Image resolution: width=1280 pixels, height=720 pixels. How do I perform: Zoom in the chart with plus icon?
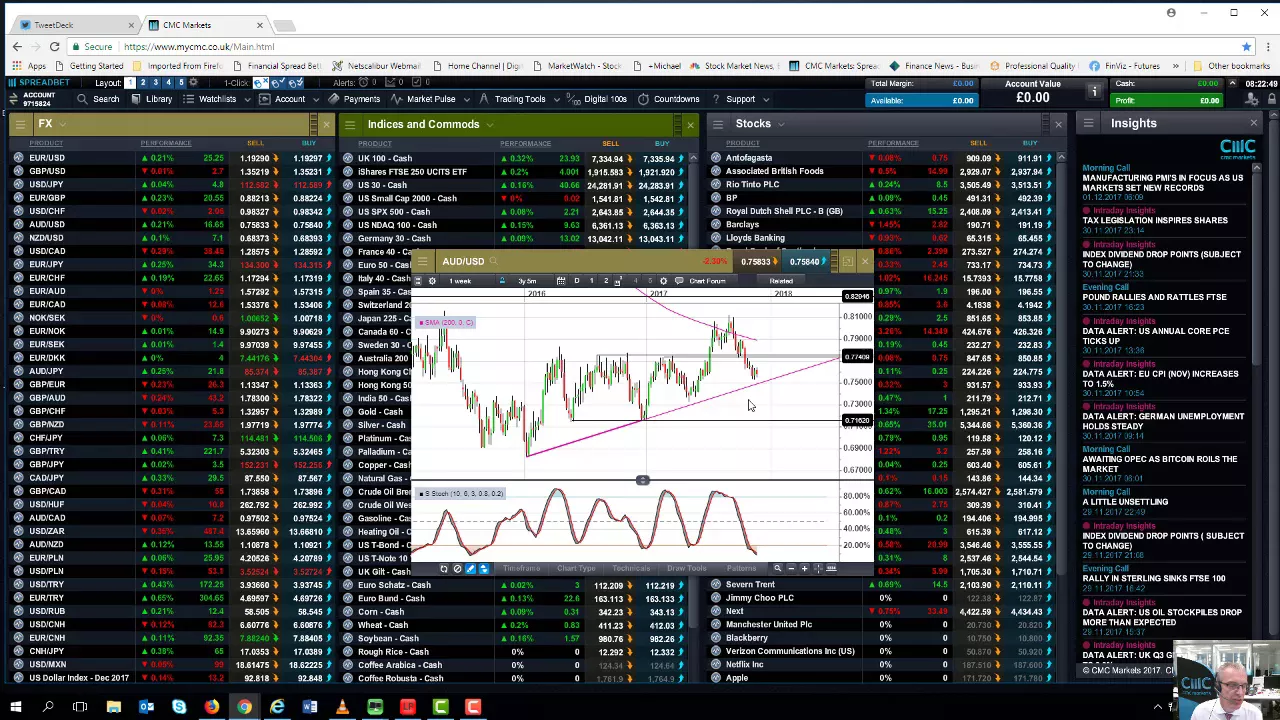point(804,568)
